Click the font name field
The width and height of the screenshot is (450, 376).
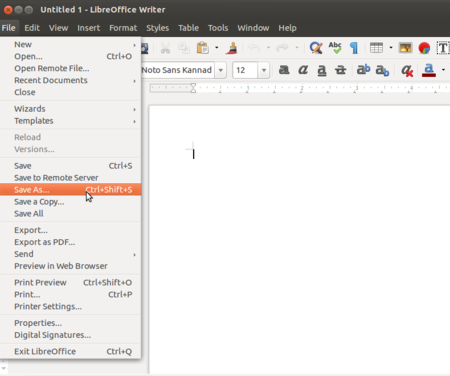[x=178, y=70]
